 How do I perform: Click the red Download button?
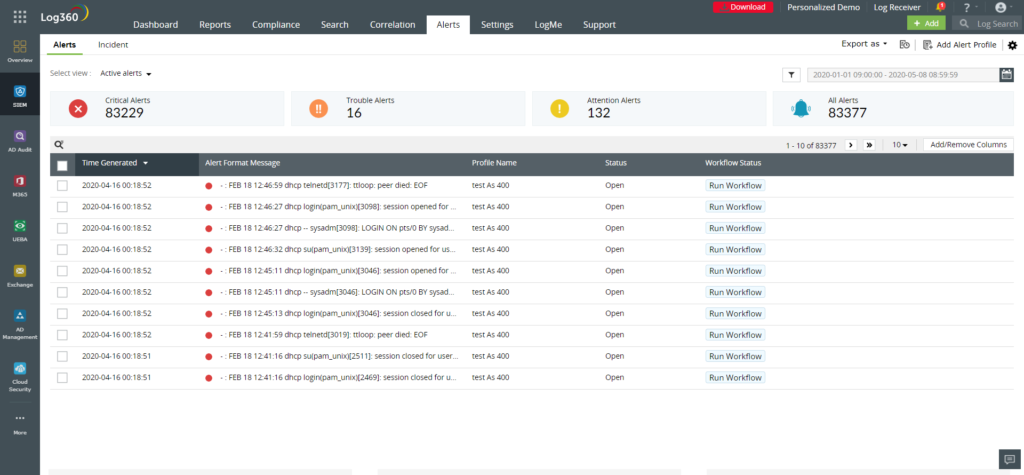pyautogui.click(x=743, y=7)
